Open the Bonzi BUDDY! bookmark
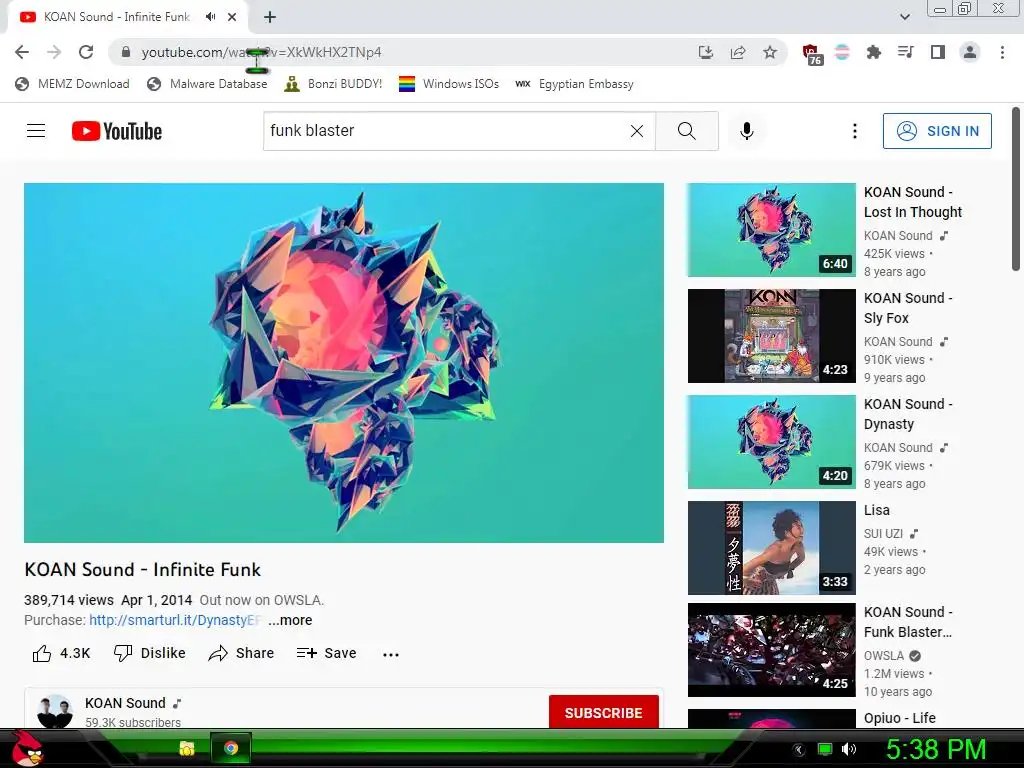The height and width of the screenshot is (768, 1024). click(333, 84)
